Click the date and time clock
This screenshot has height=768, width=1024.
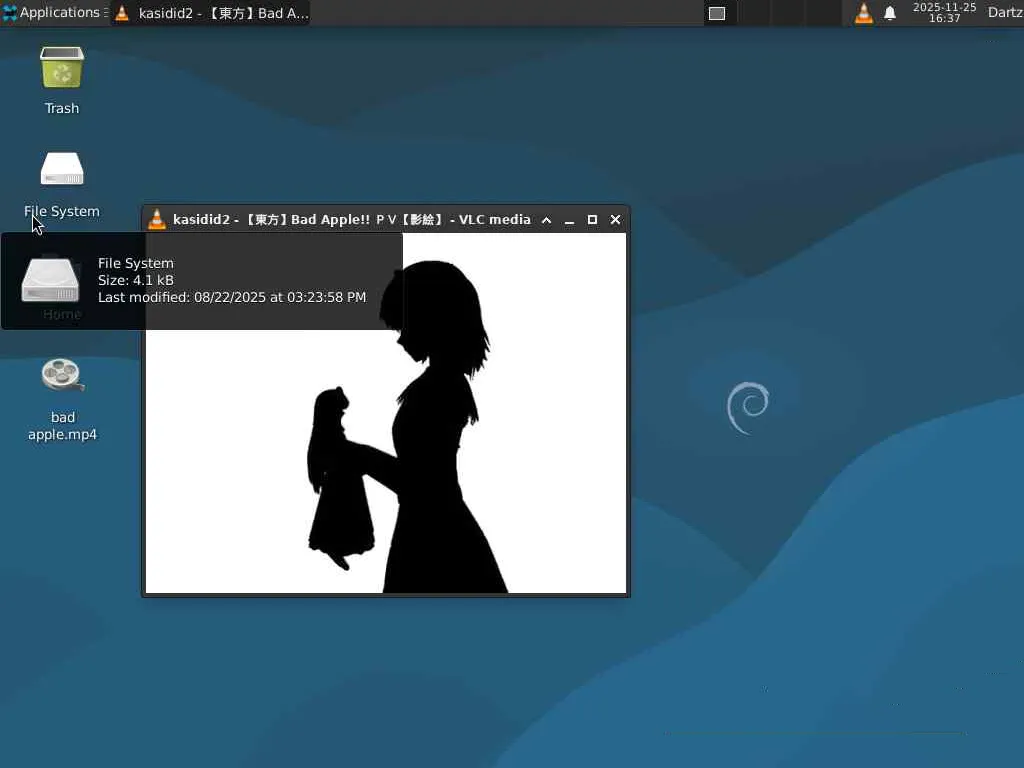944,12
